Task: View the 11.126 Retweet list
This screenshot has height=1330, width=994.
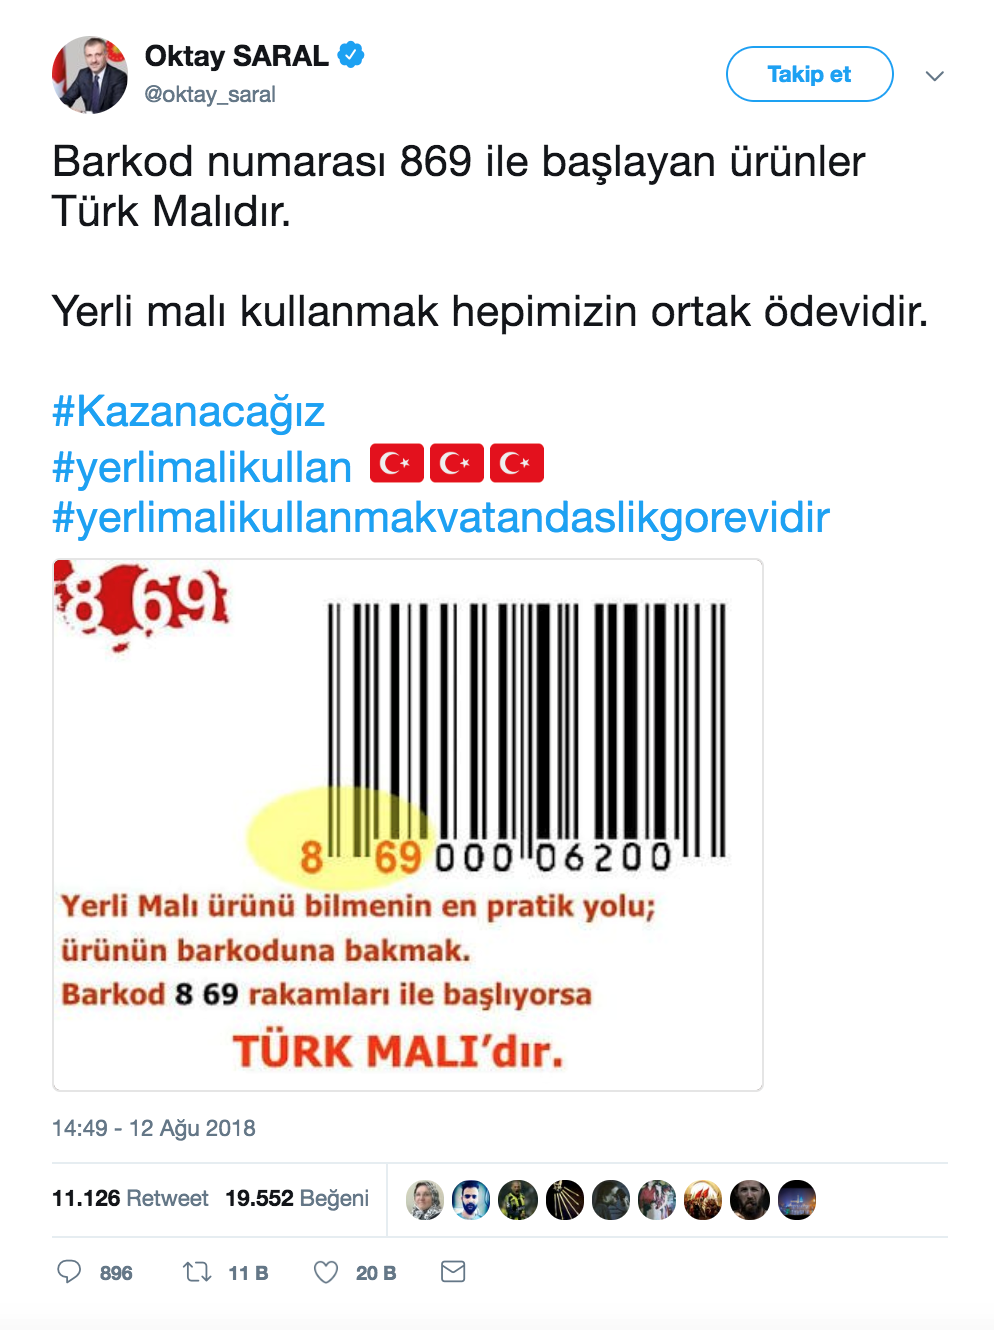Action: pos(130,1198)
